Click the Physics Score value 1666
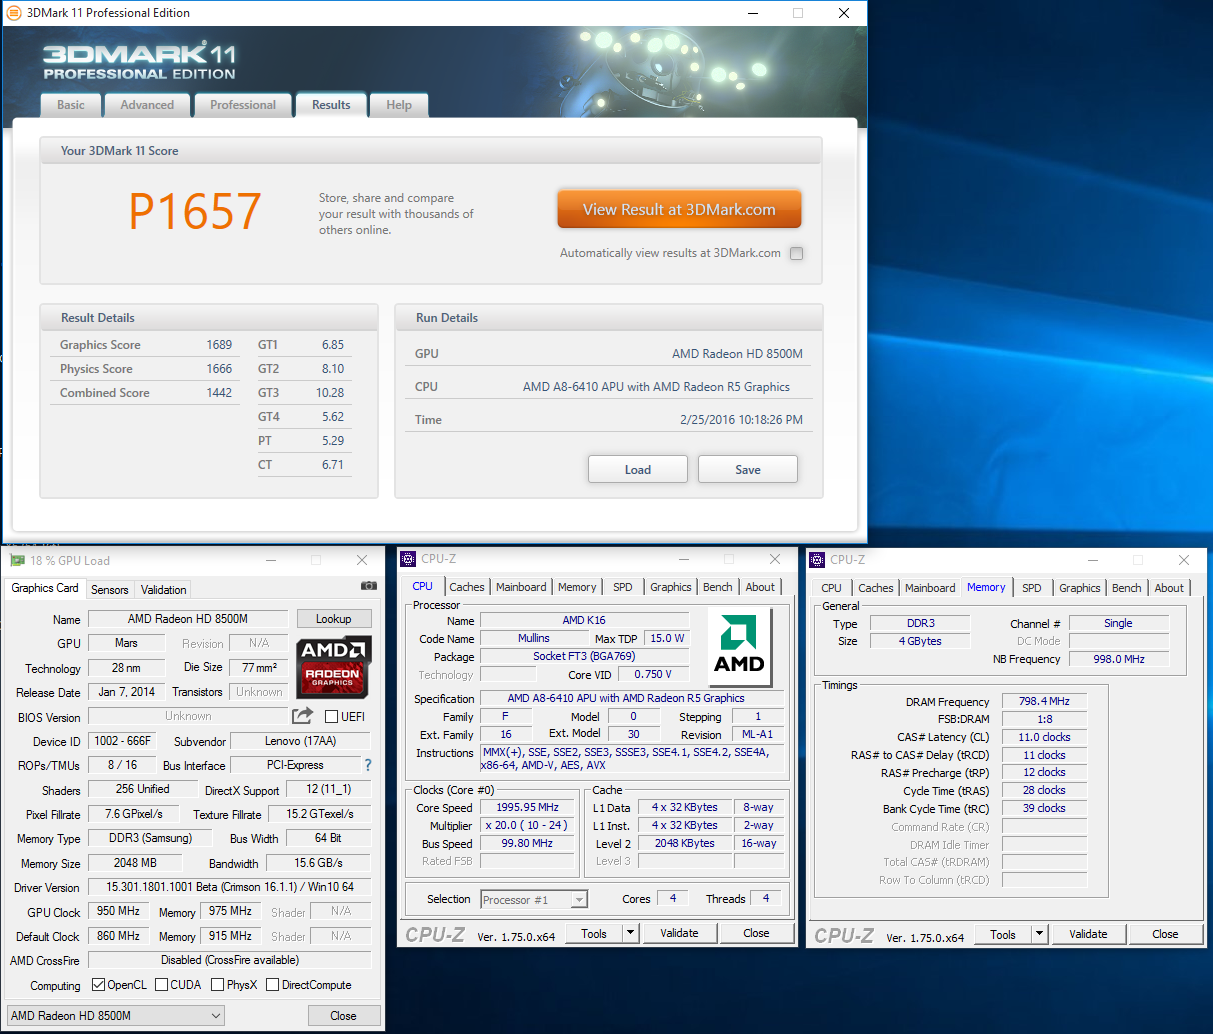 (219, 369)
